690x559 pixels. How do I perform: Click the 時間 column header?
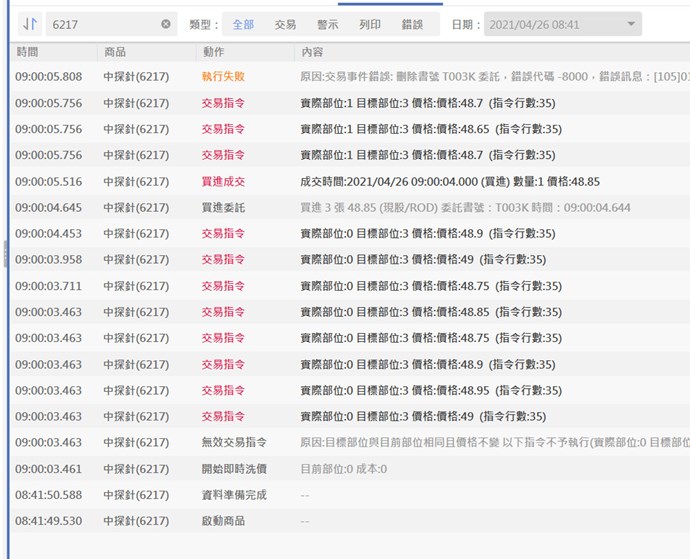tap(28, 51)
